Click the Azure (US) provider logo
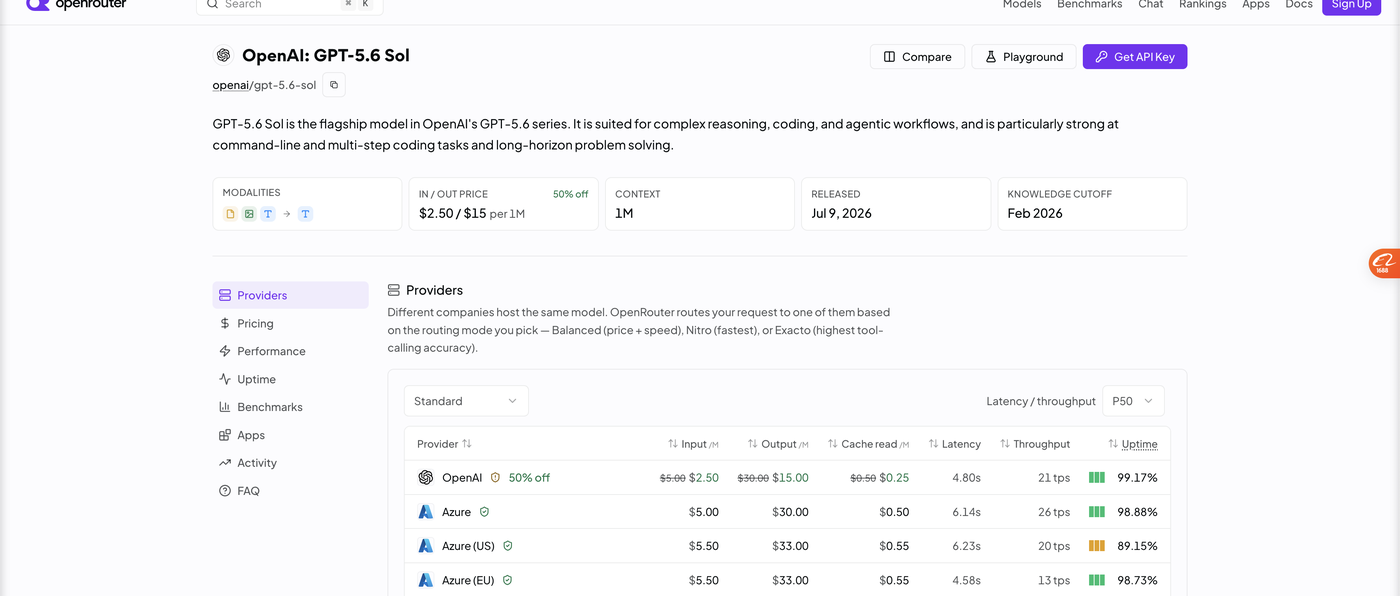Viewport: 1400px width, 596px height. tap(426, 546)
